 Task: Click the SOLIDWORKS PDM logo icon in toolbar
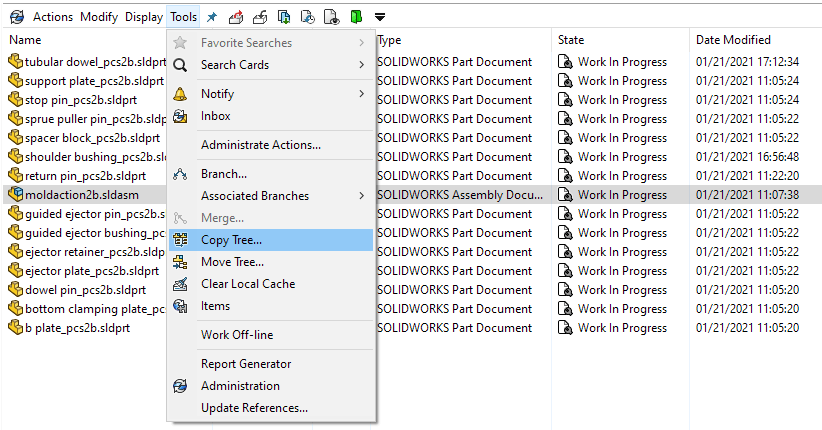point(17,17)
